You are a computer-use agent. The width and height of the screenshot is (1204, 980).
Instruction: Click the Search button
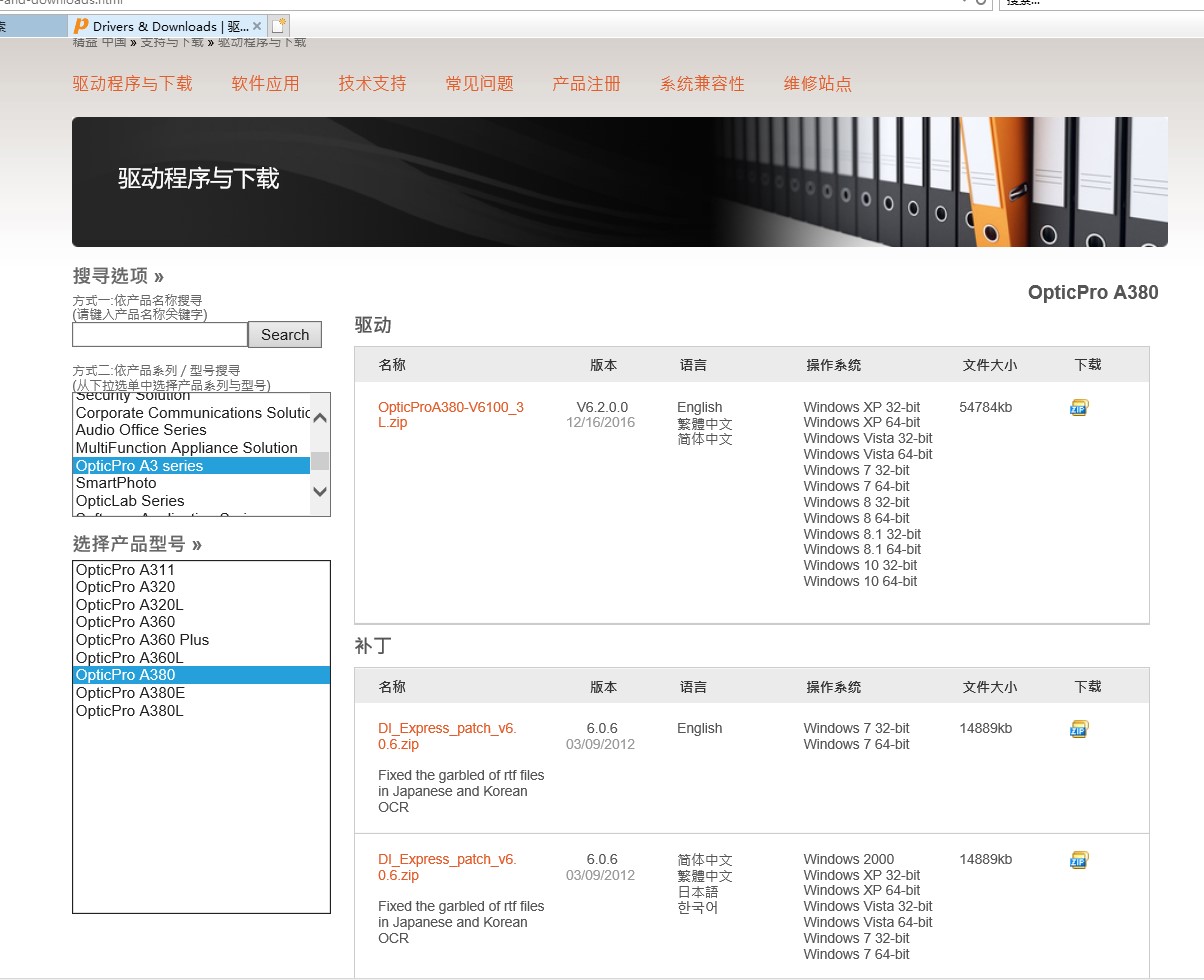click(285, 335)
